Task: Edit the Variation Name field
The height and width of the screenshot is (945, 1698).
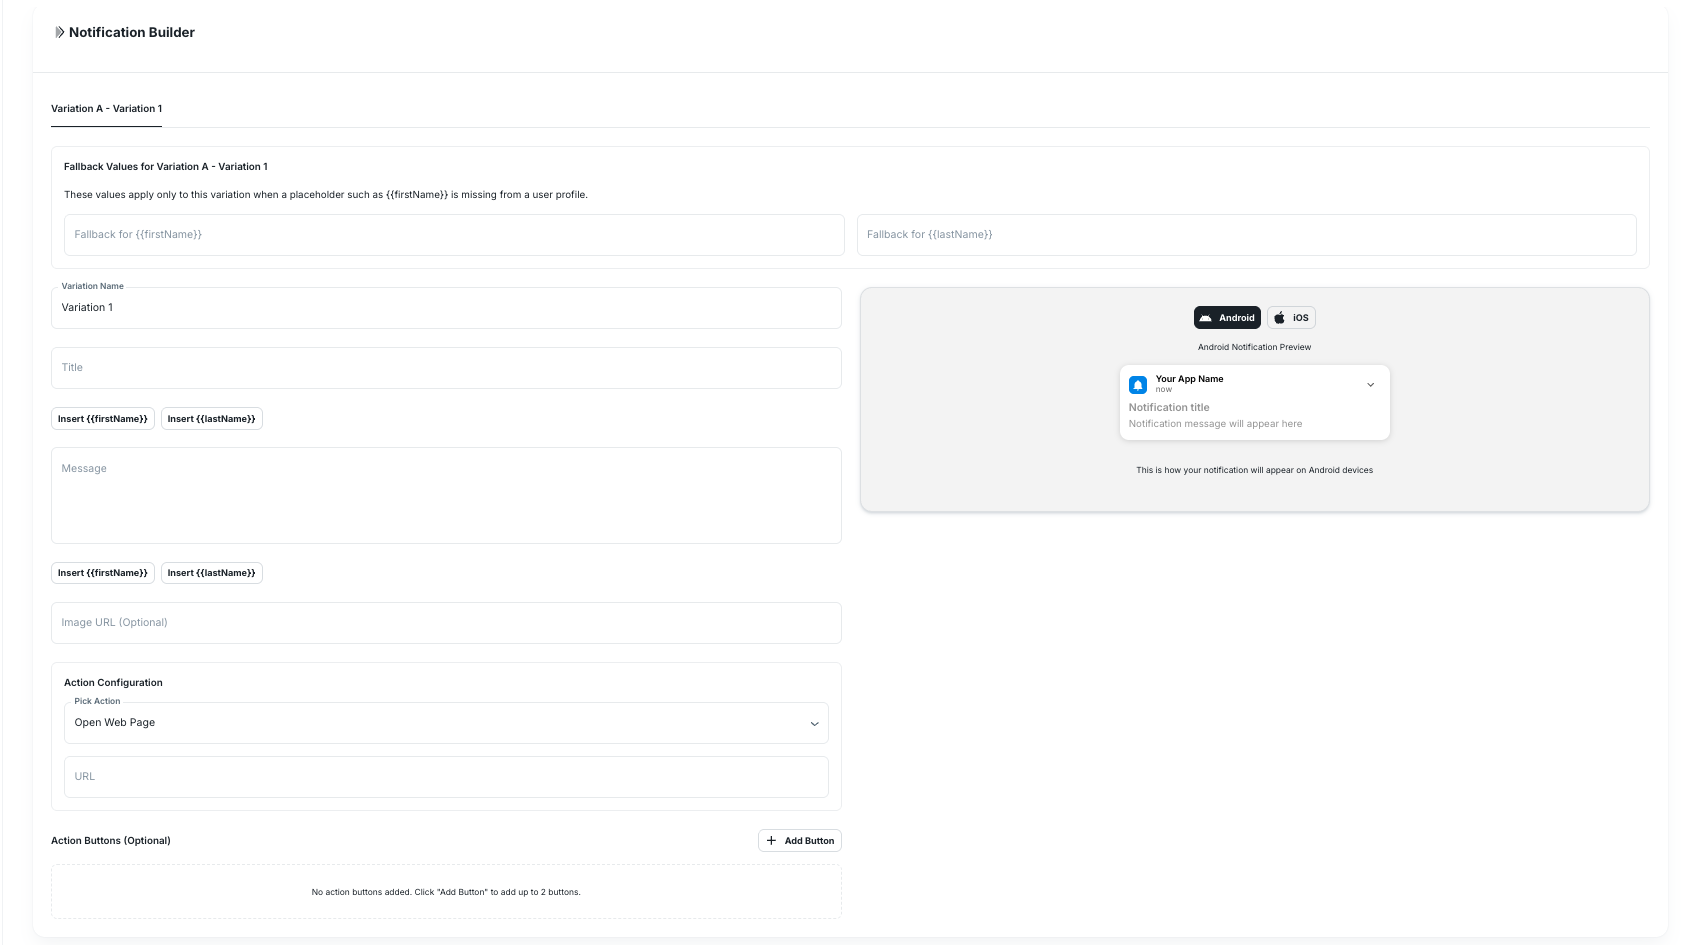Action: 446,308
